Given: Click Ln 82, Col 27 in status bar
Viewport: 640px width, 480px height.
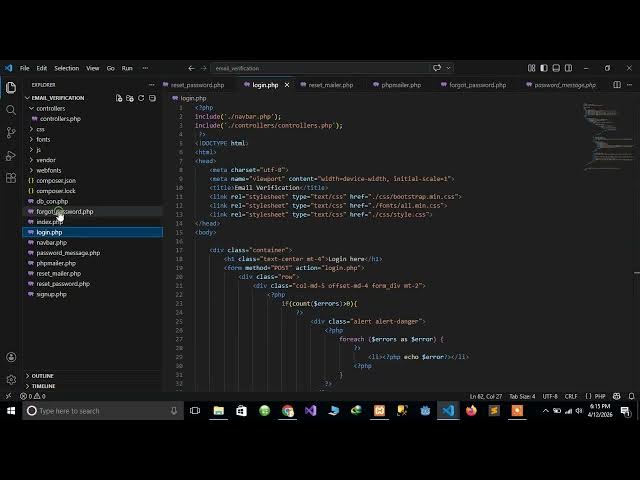Looking at the screenshot, I should pyautogui.click(x=486, y=396).
